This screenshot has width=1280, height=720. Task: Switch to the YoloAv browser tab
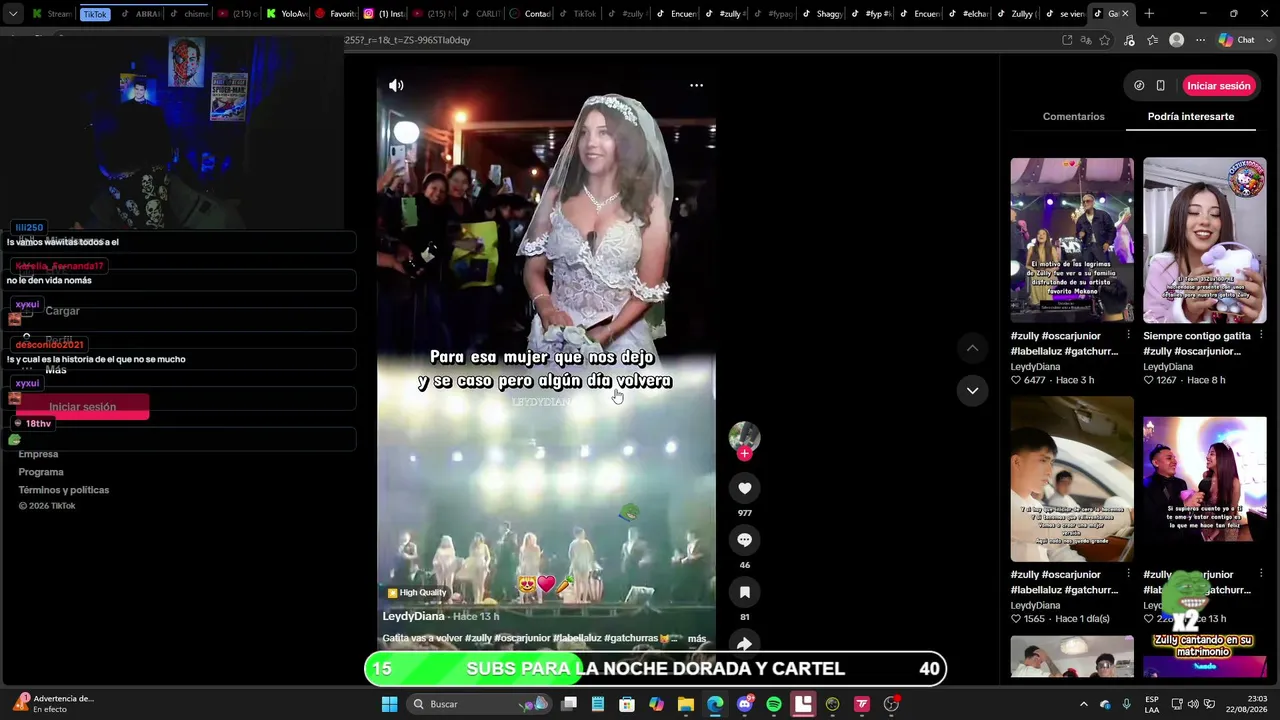(287, 14)
